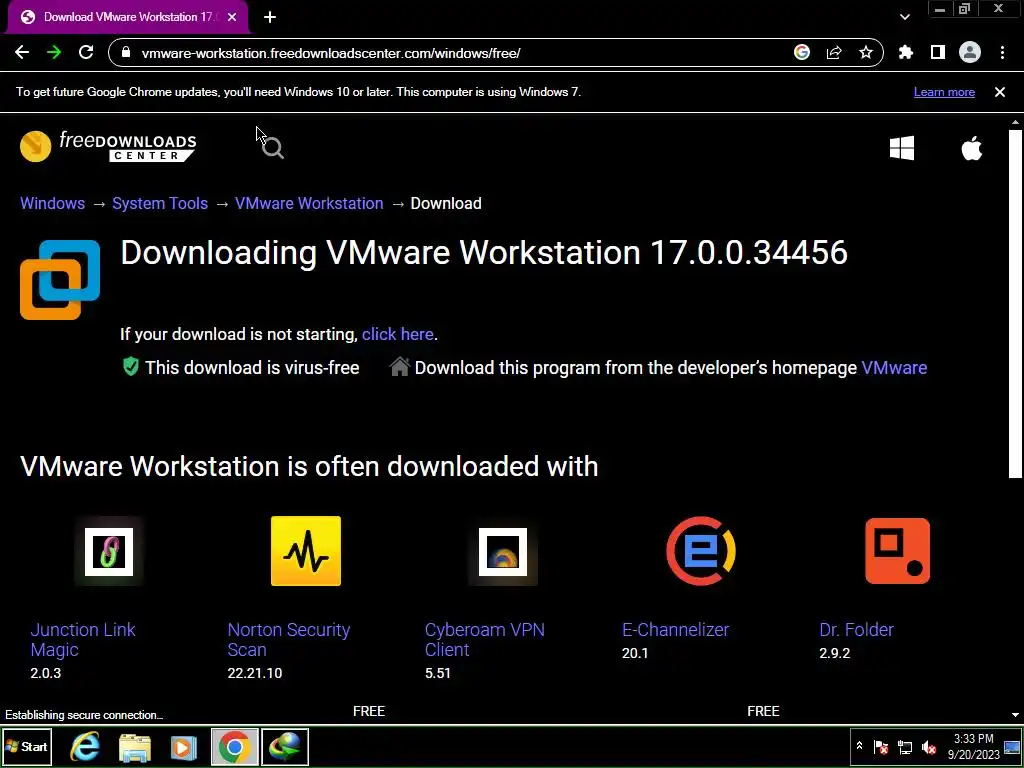
Task: Open the site search magnifier
Action: 272,148
